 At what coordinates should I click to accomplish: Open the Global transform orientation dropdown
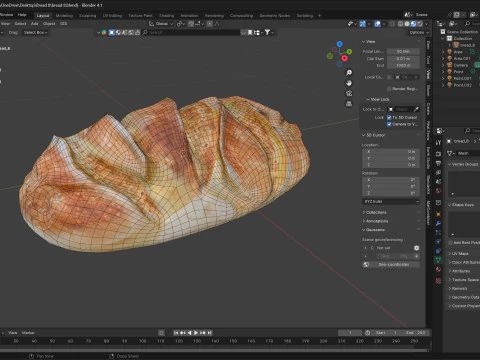pos(161,24)
